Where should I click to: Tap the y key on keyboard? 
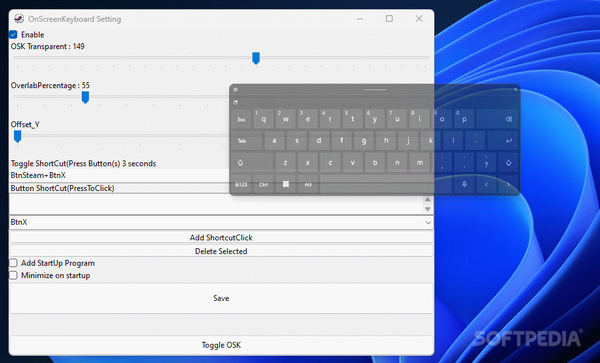coord(375,119)
